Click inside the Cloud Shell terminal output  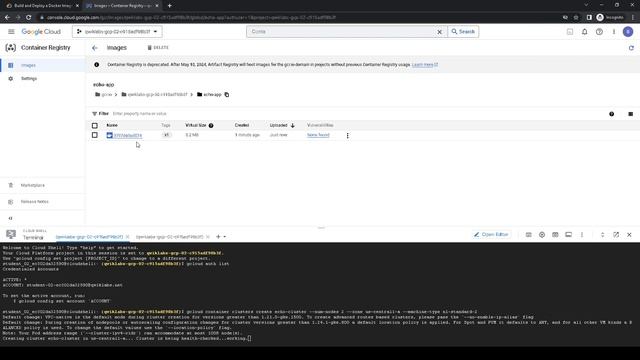pyautogui.click(x=320, y=294)
